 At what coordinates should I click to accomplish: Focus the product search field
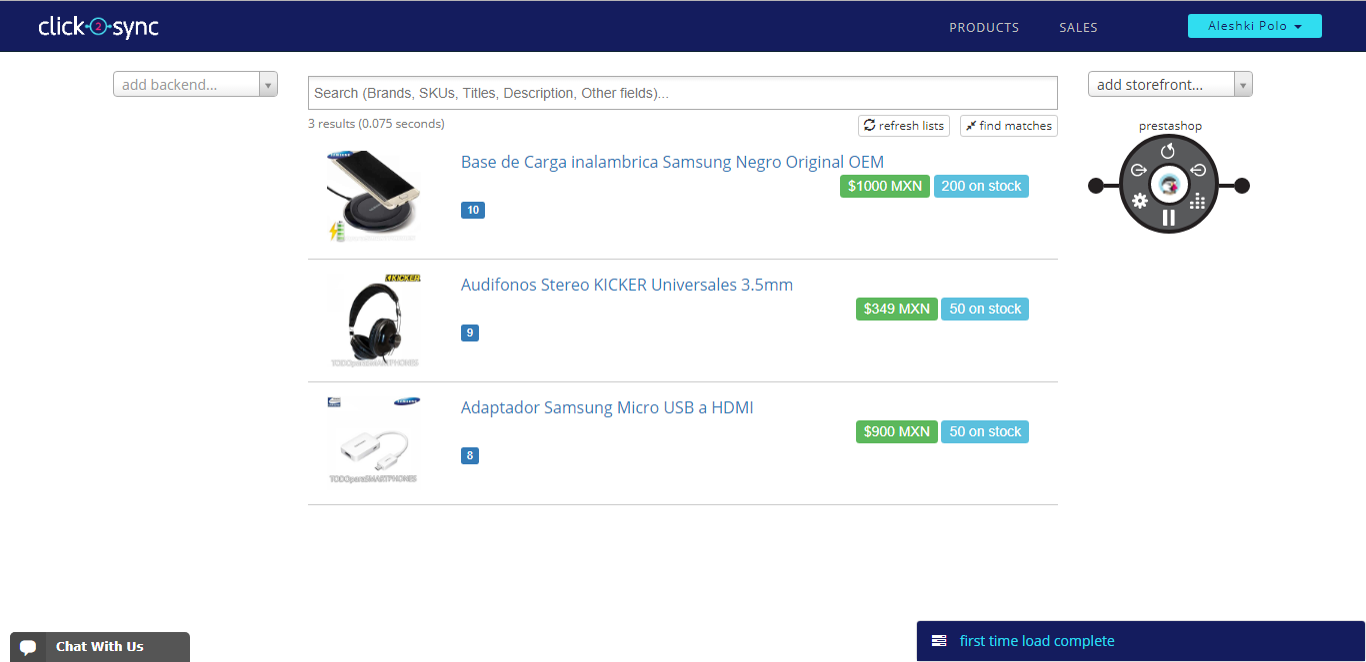click(683, 93)
